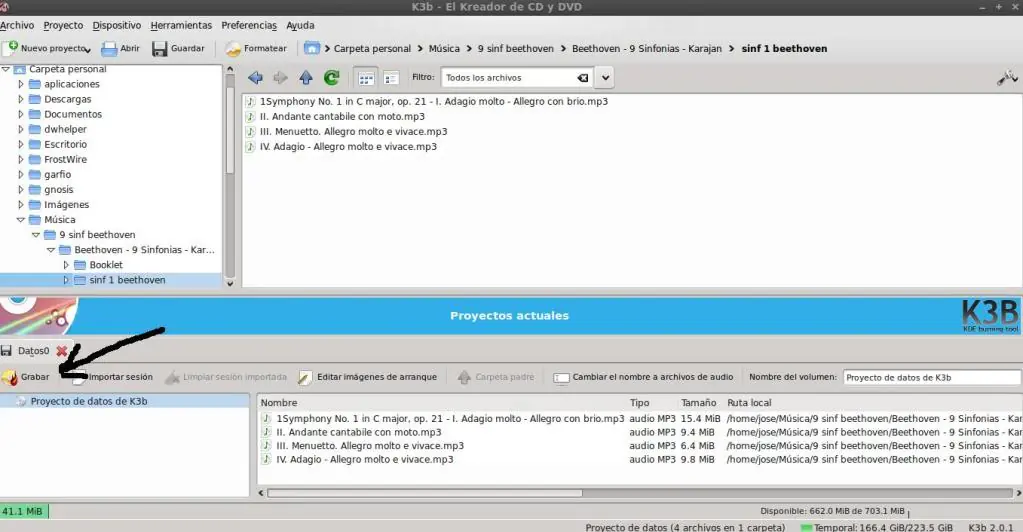Reload folder with green refresh icon
The image size is (1023, 532).
click(331, 78)
